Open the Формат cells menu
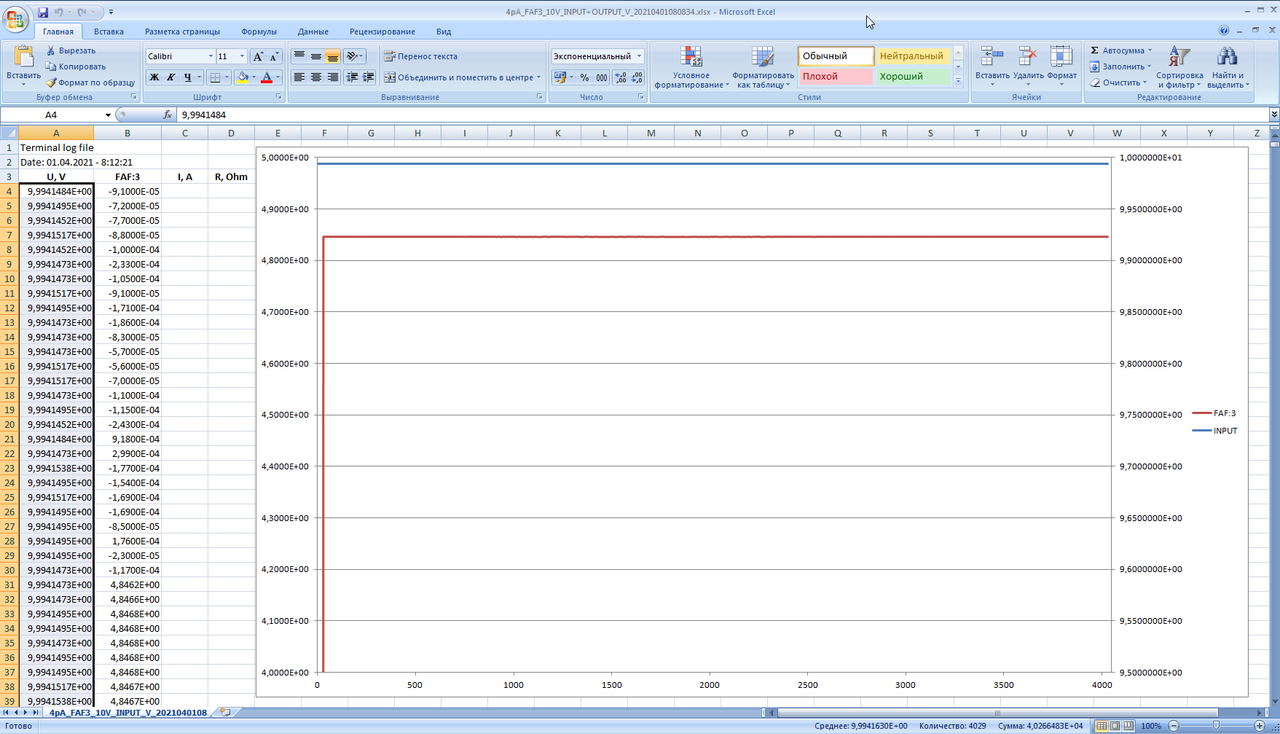 pyautogui.click(x=1062, y=63)
